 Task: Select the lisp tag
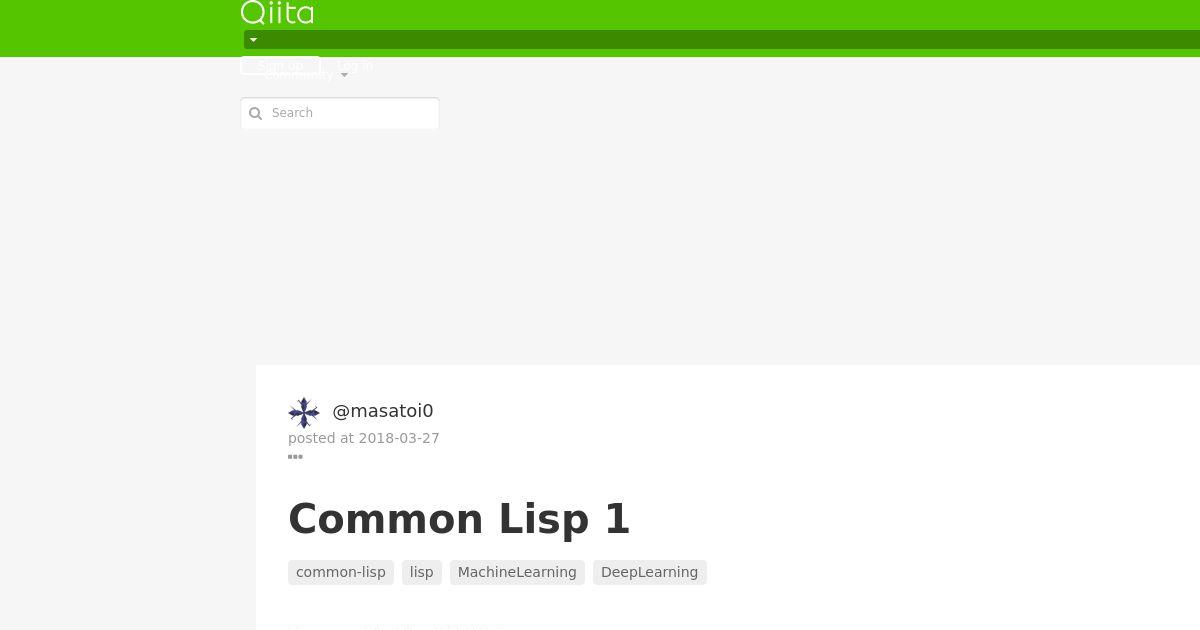422,572
